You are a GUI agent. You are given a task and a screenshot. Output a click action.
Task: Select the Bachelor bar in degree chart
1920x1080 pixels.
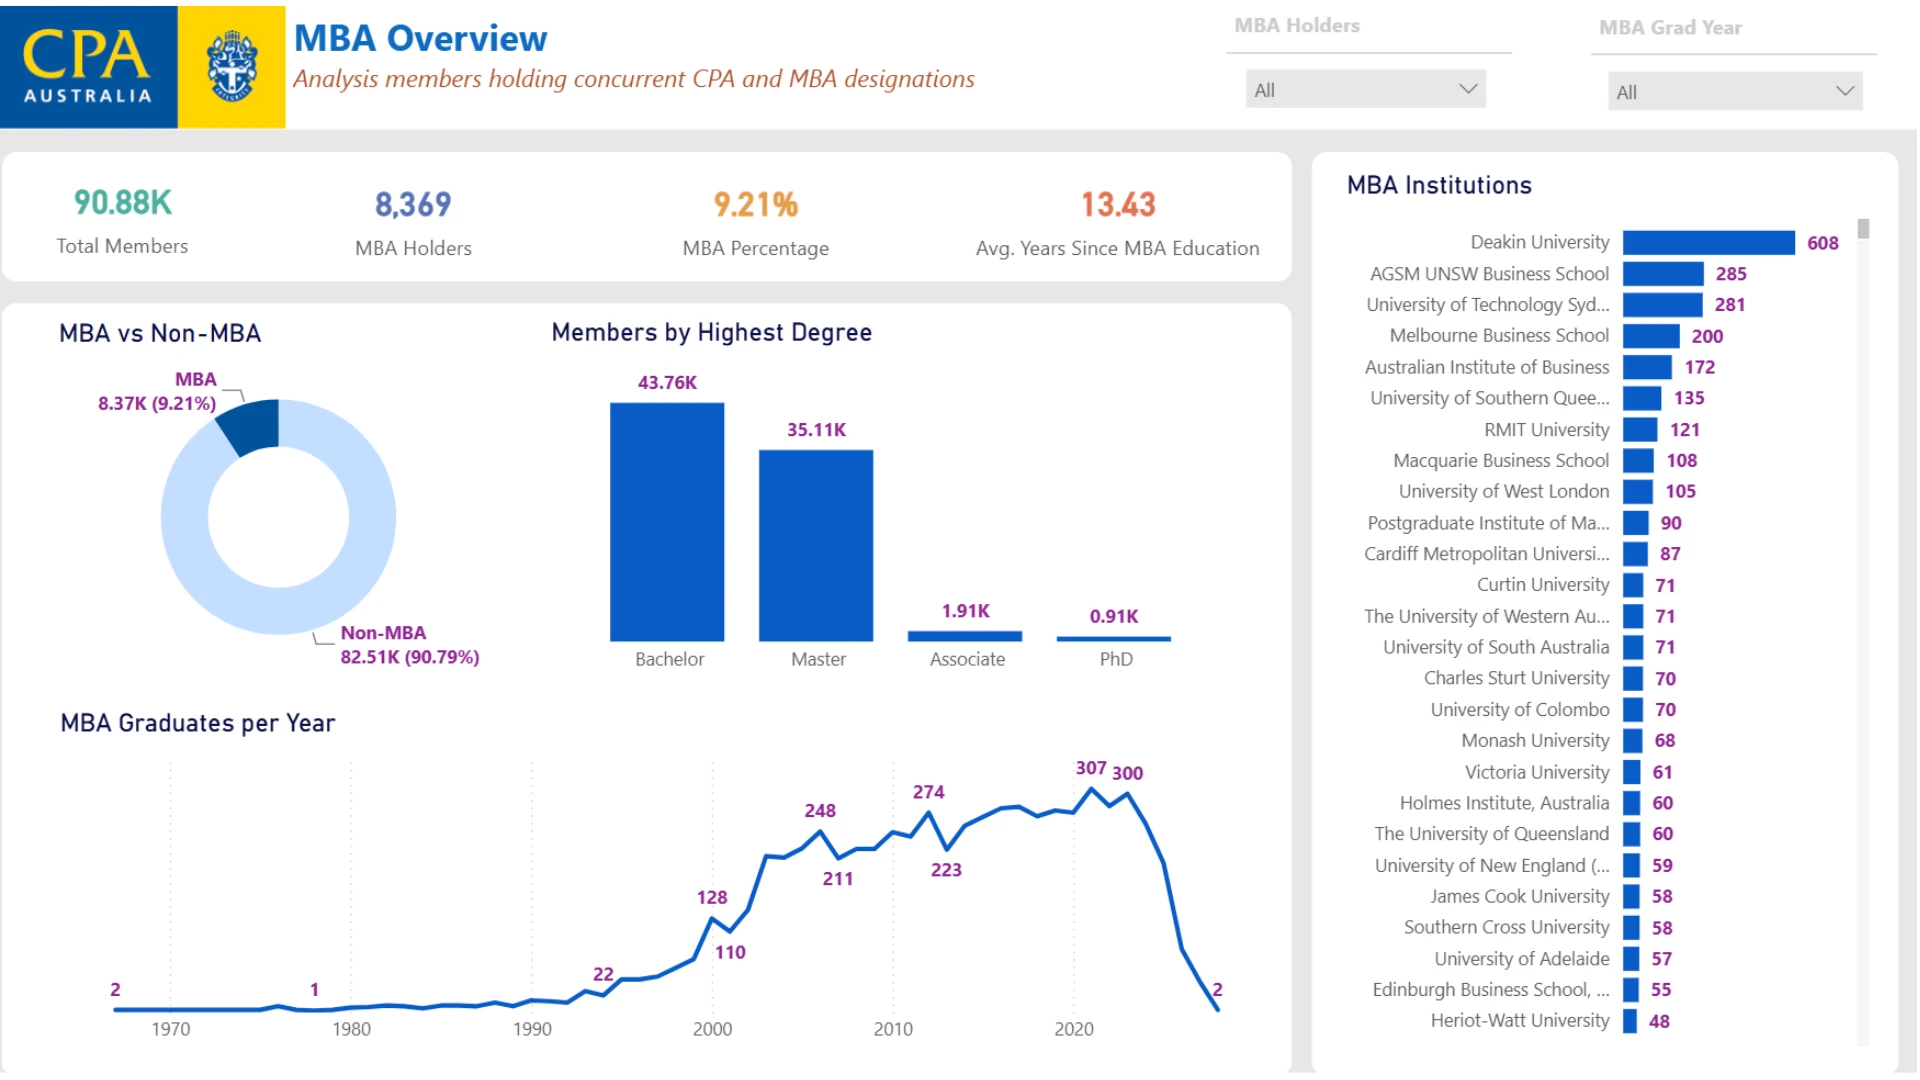pyautogui.click(x=667, y=522)
